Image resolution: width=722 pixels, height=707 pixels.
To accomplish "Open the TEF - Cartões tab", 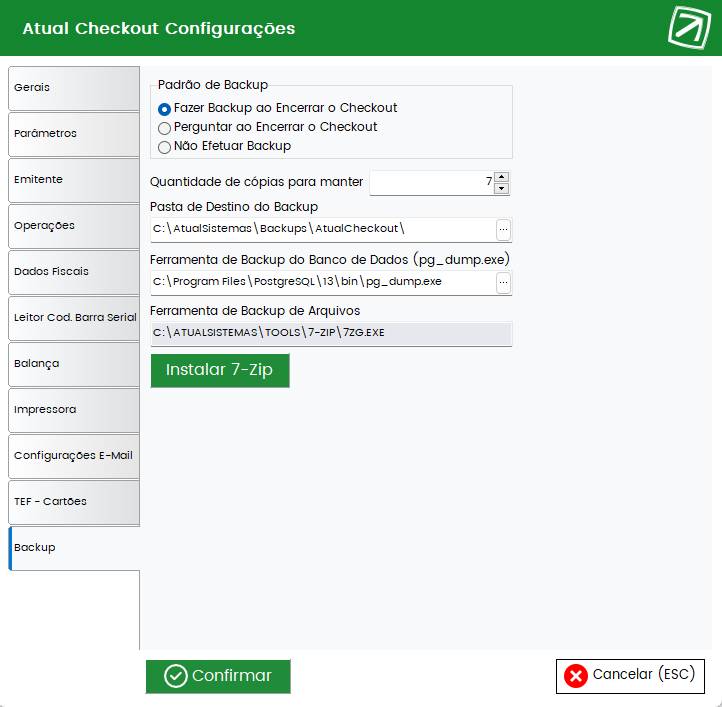I will [74, 502].
